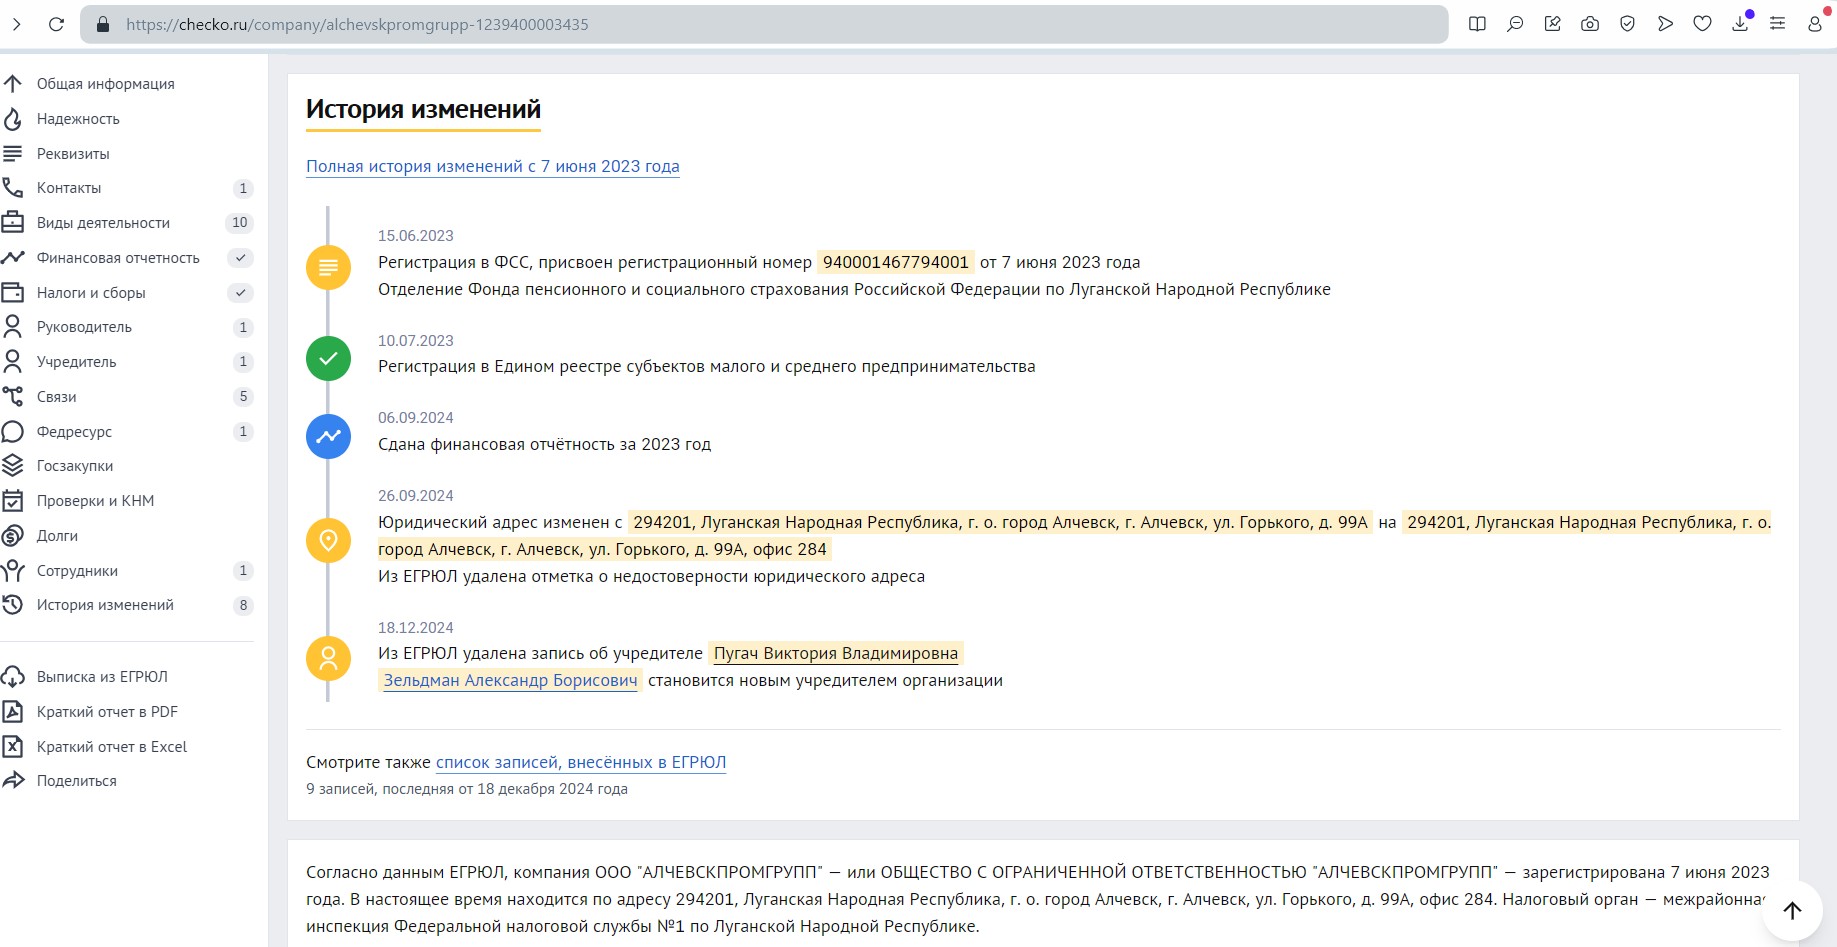Click the count badge 5 beside Связи
This screenshot has height=947, width=1837.
point(243,397)
